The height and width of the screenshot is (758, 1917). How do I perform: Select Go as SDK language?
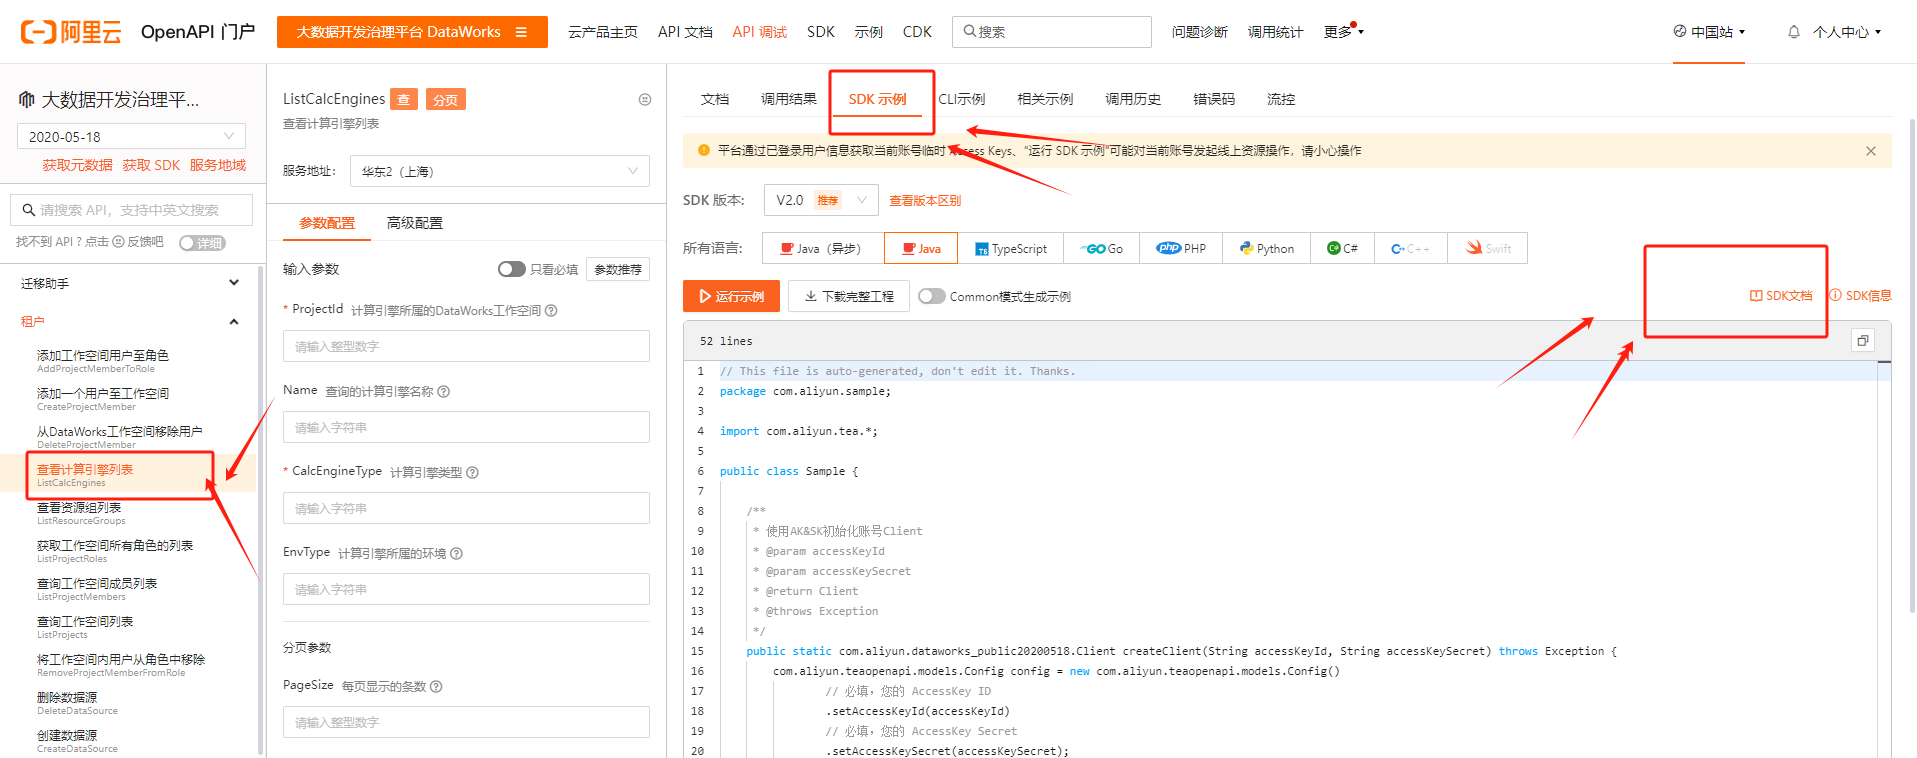coord(1102,248)
